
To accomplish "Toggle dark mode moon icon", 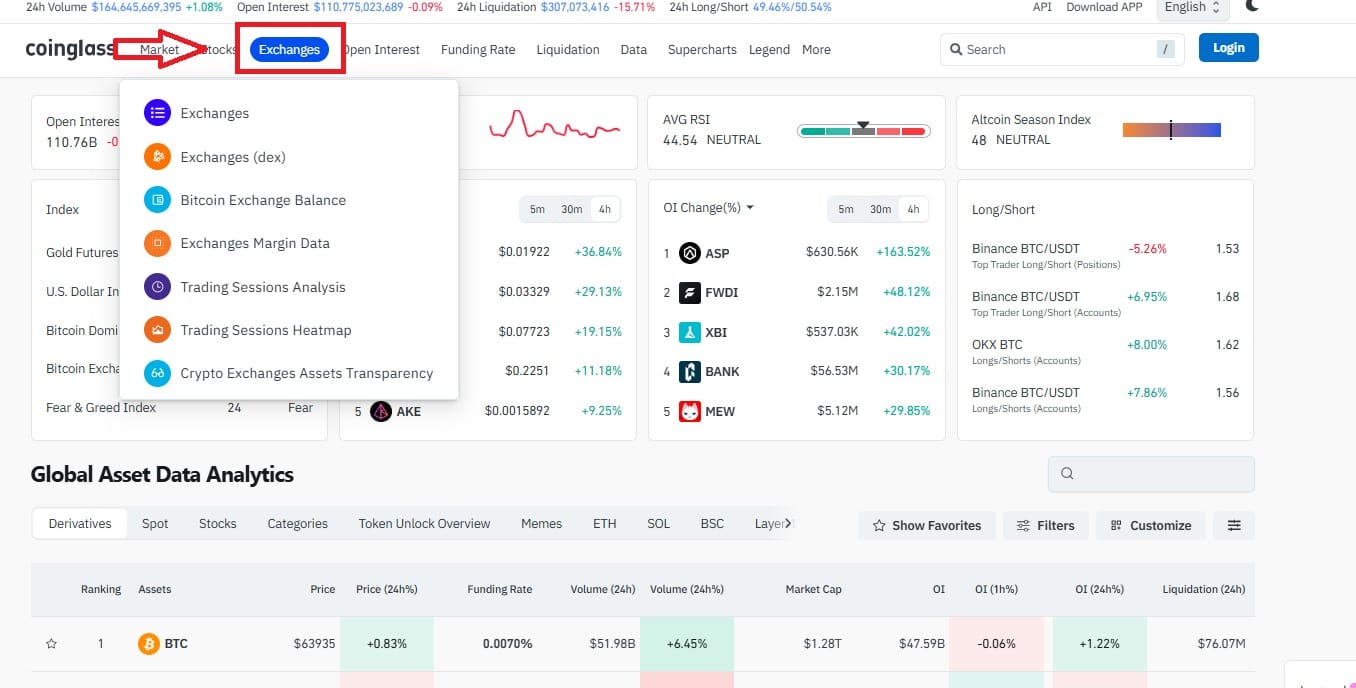I will pyautogui.click(x=1253, y=6).
